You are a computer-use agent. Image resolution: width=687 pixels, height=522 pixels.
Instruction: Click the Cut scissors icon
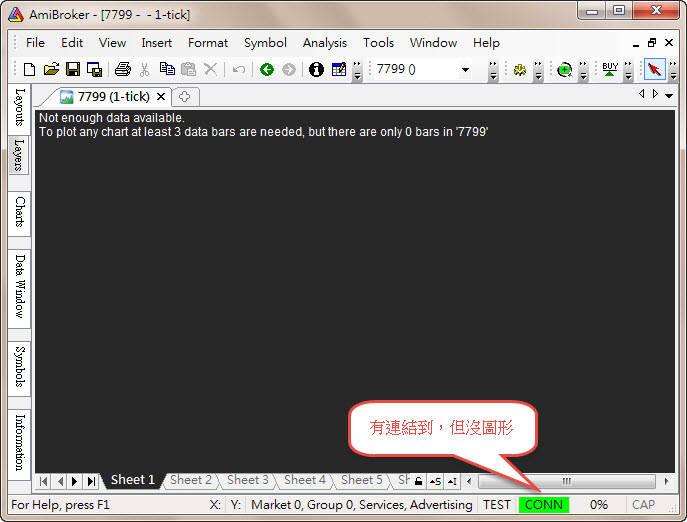[x=145, y=69]
